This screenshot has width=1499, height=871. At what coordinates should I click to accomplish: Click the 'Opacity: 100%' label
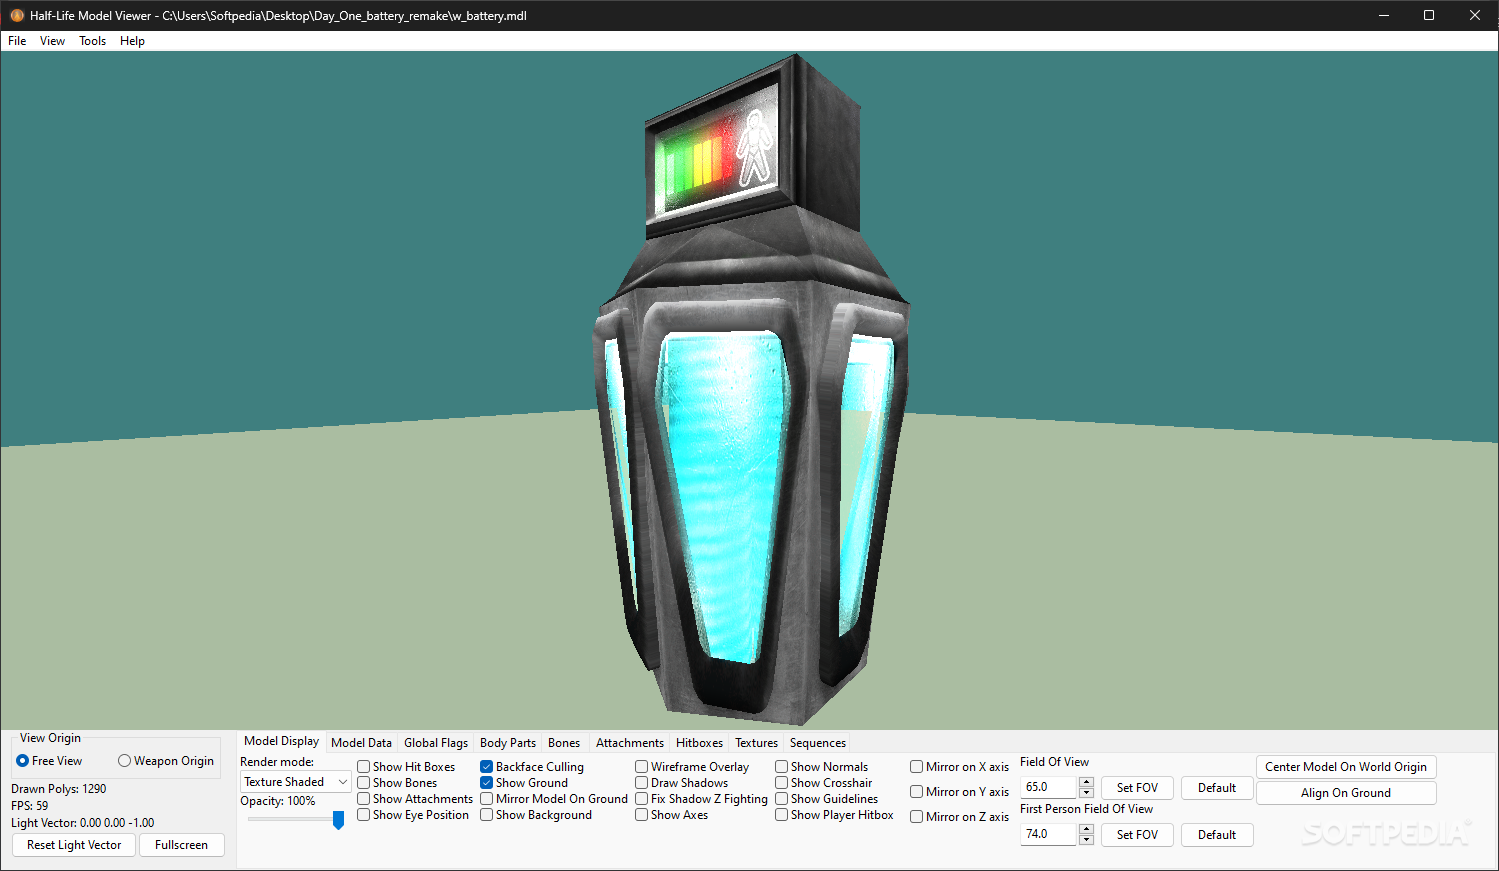click(x=278, y=800)
